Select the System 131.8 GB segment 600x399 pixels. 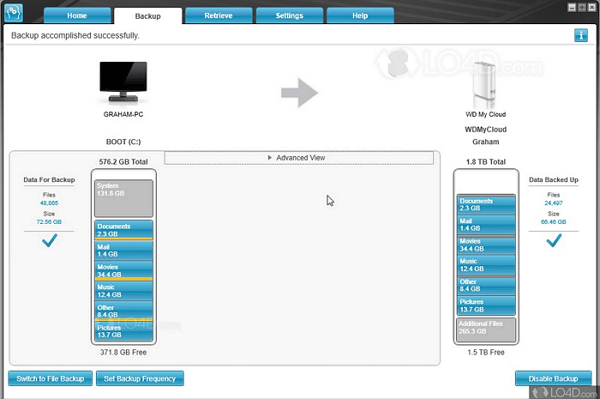tap(124, 198)
